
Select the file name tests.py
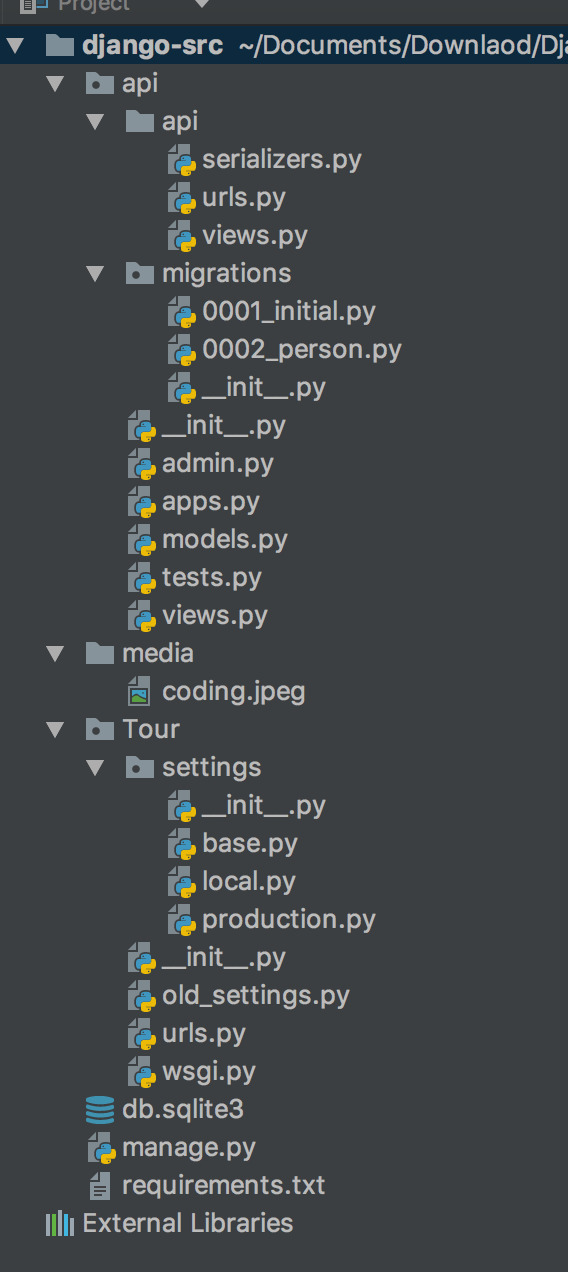pyautogui.click(x=212, y=578)
